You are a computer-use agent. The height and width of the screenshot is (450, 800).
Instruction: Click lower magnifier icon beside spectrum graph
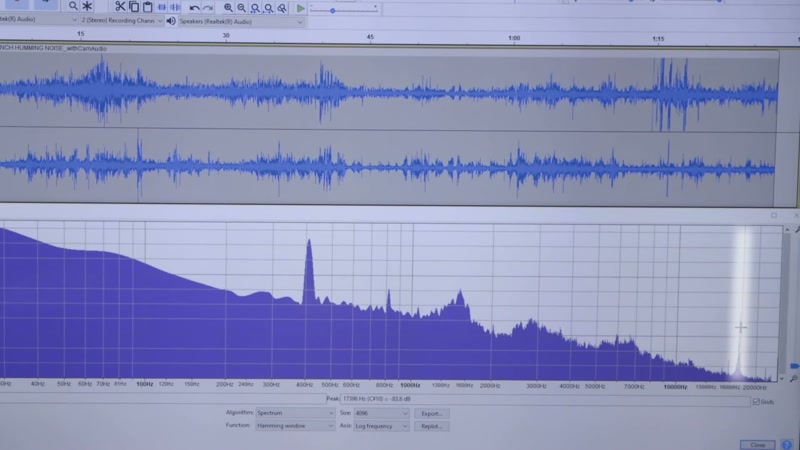pos(794,379)
